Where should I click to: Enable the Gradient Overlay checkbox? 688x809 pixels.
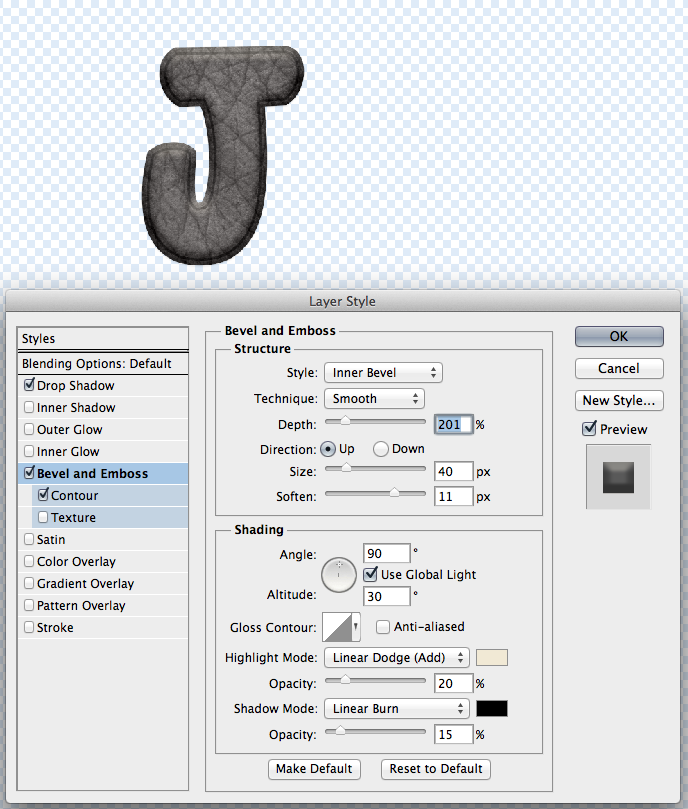[x=29, y=583]
